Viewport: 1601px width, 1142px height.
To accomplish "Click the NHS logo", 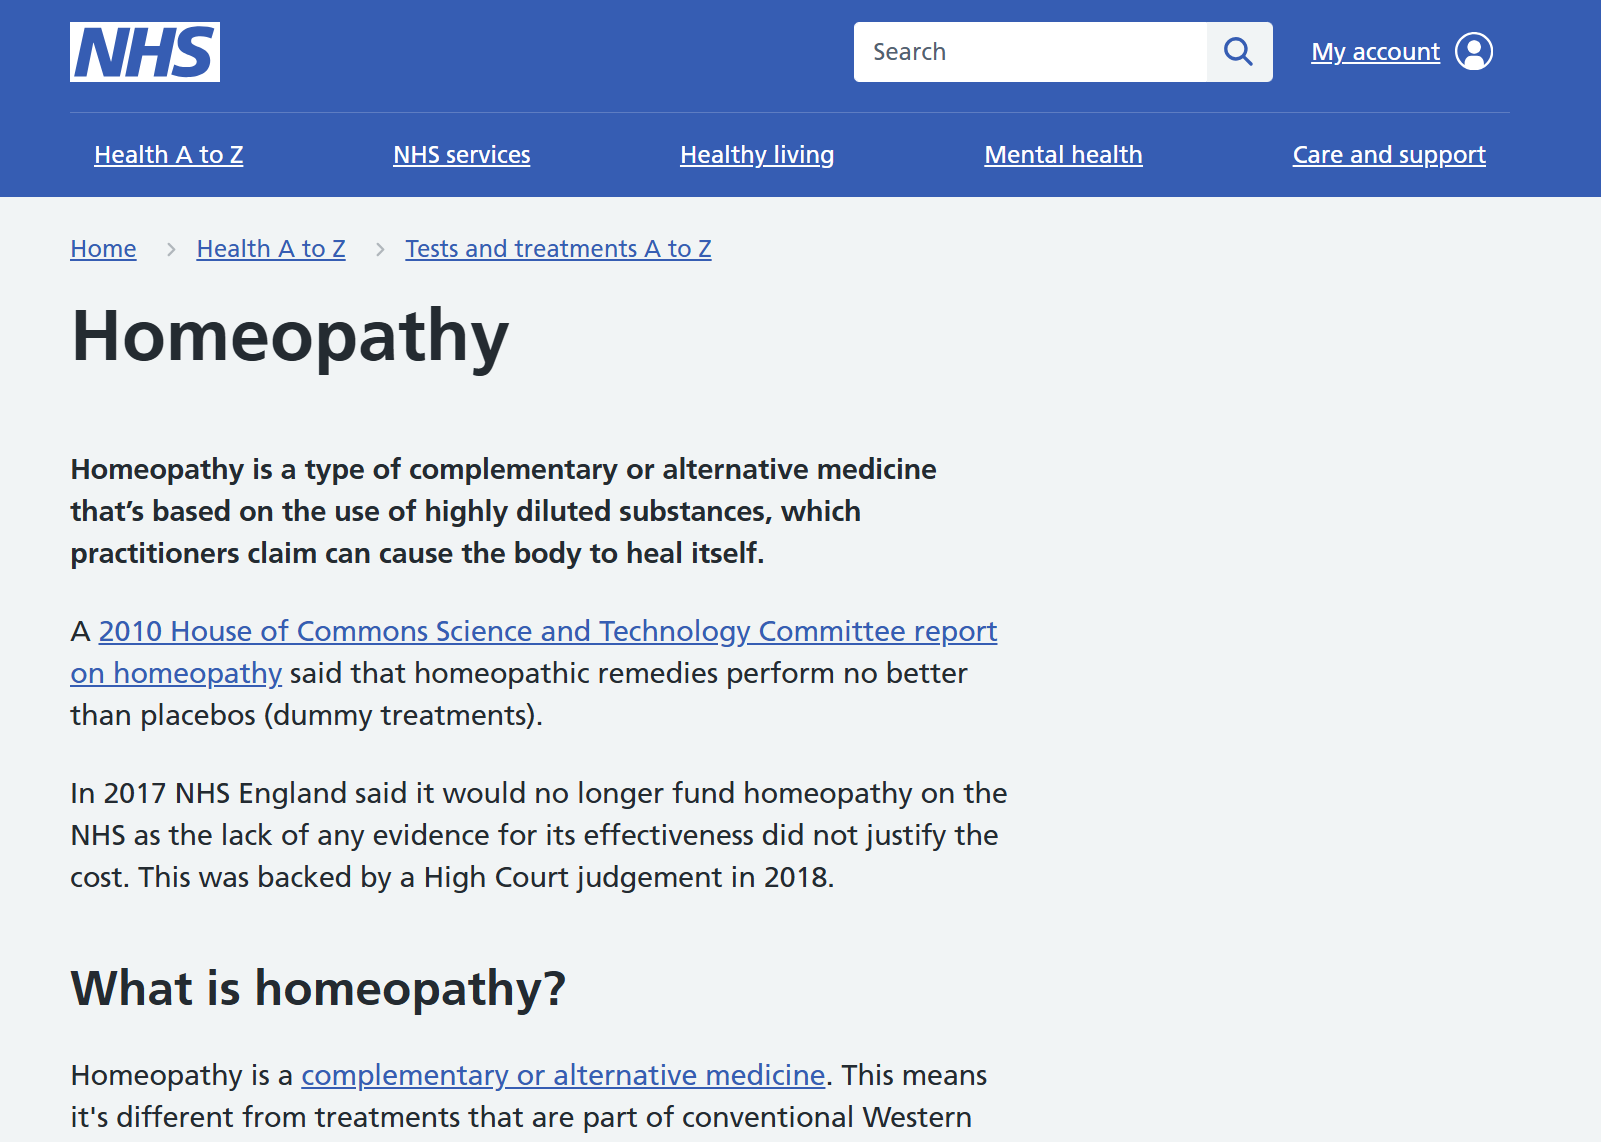I will click(x=145, y=52).
